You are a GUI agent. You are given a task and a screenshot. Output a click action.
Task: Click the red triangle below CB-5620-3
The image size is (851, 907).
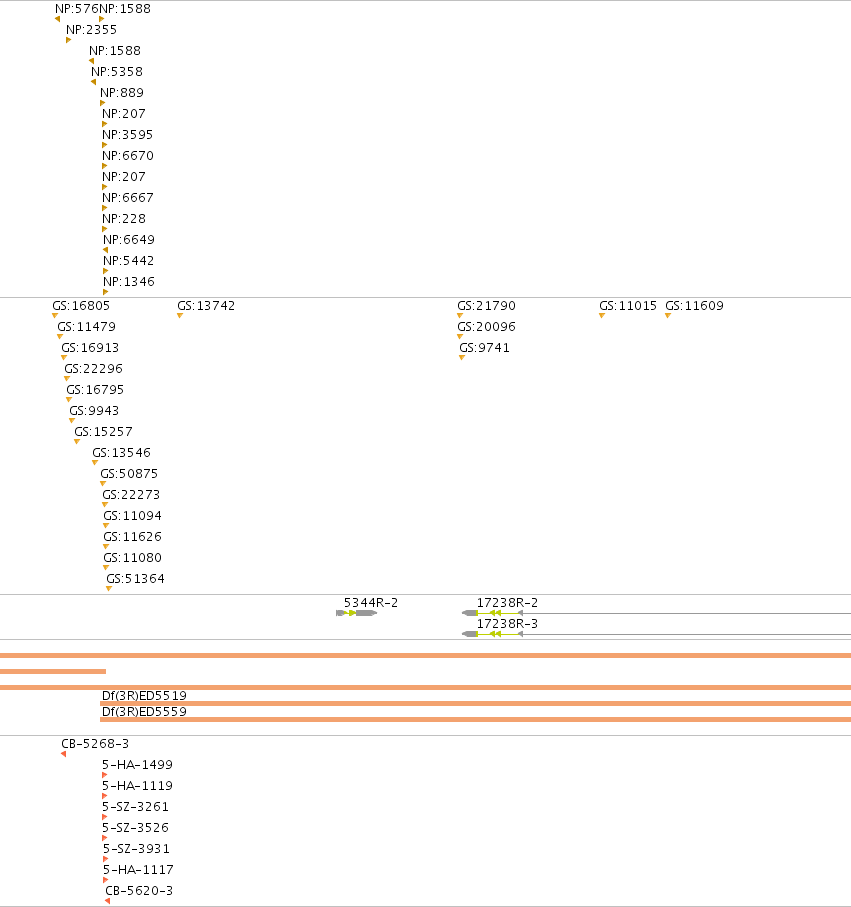point(108,901)
